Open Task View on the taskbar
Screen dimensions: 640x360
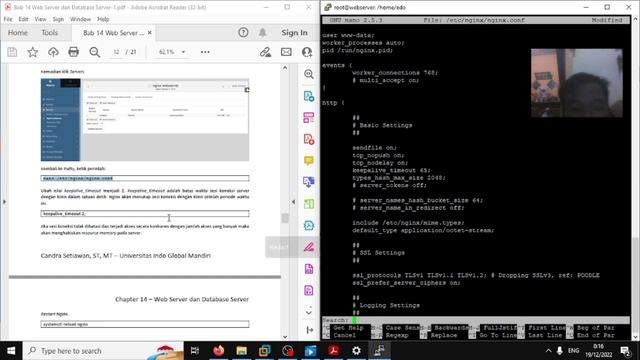coord(195,351)
